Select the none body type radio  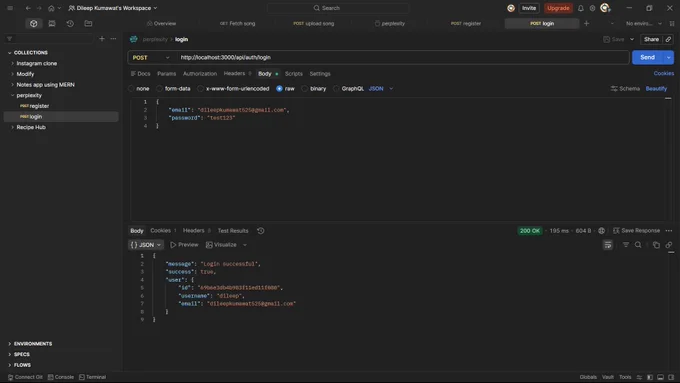(131, 88)
